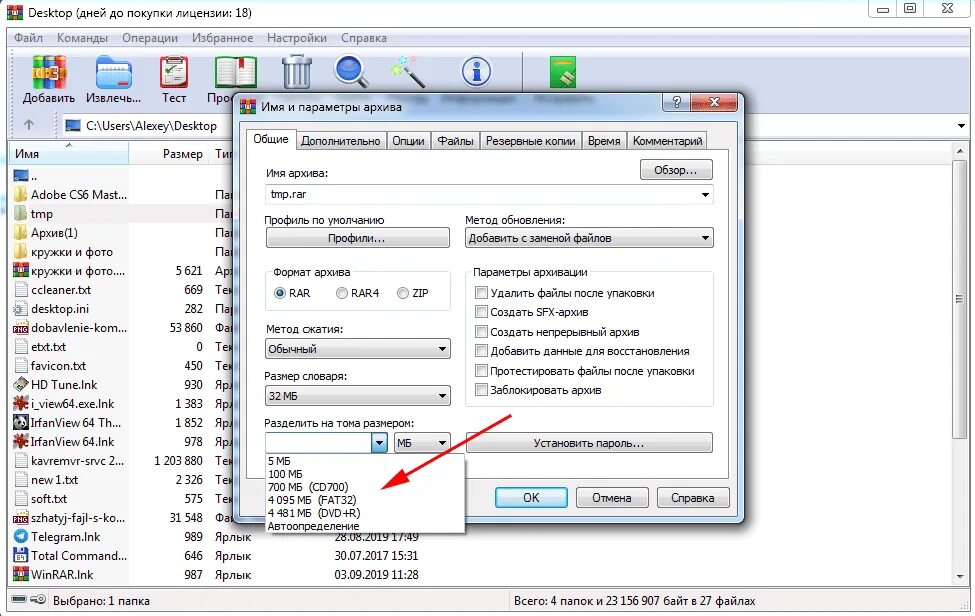Click the i_view64.exe.lnk file icon

pyautogui.click(x=21, y=403)
